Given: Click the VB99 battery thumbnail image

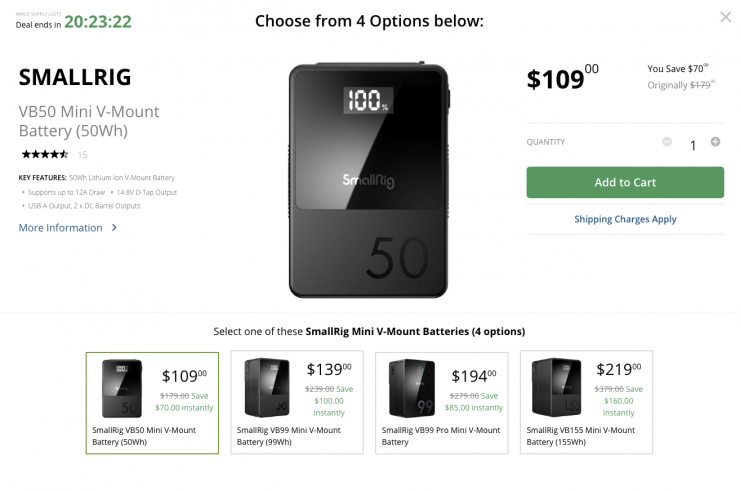Looking at the screenshot, I should [x=265, y=388].
